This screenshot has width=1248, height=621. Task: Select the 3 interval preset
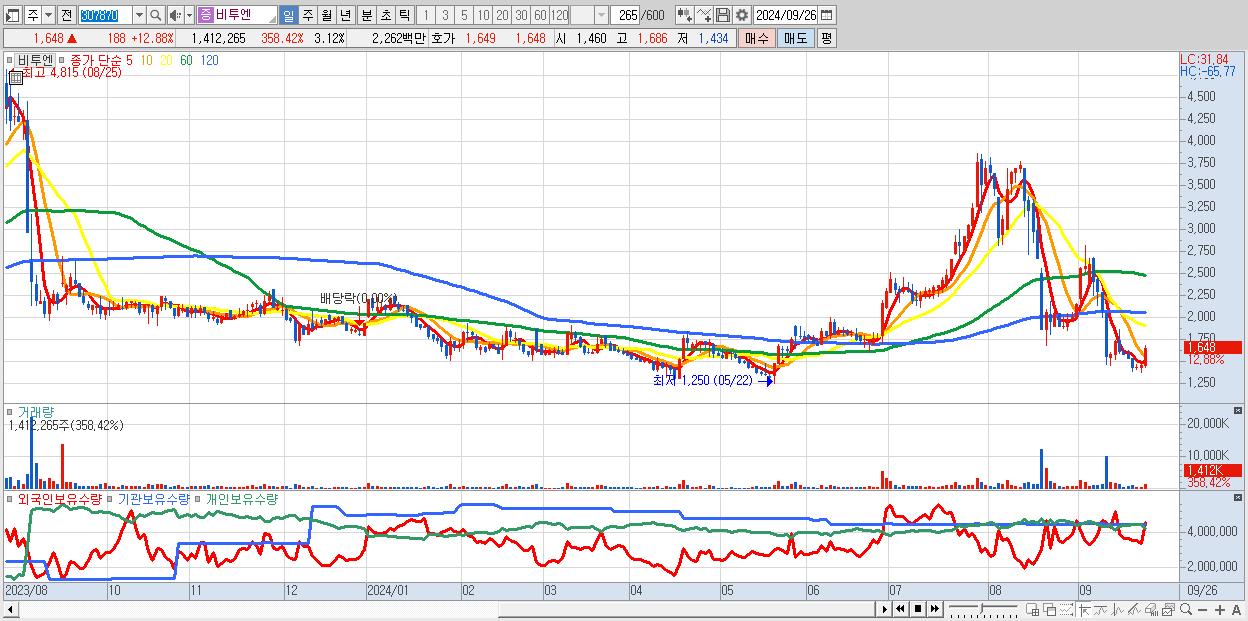pos(444,15)
